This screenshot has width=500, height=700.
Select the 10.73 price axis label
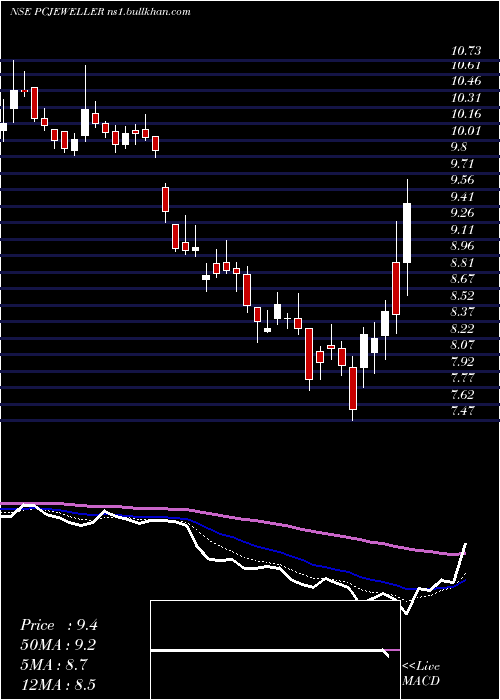click(x=467, y=50)
